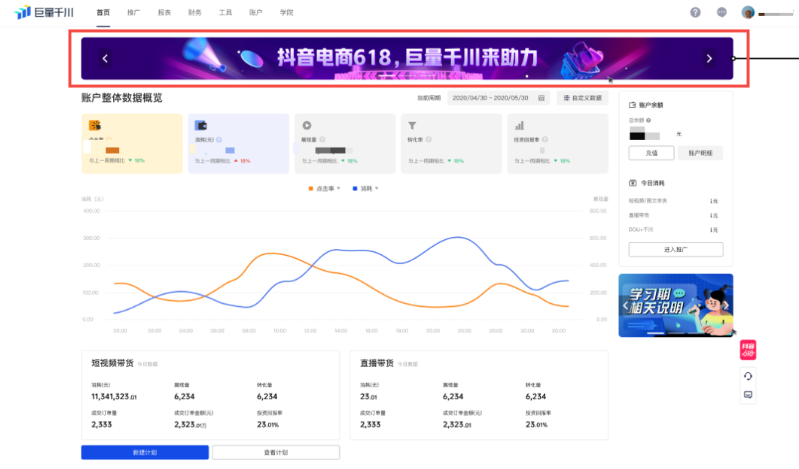799x469 pixels.
Task: Click the user avatar in header
Action: [x=748, y=13]
